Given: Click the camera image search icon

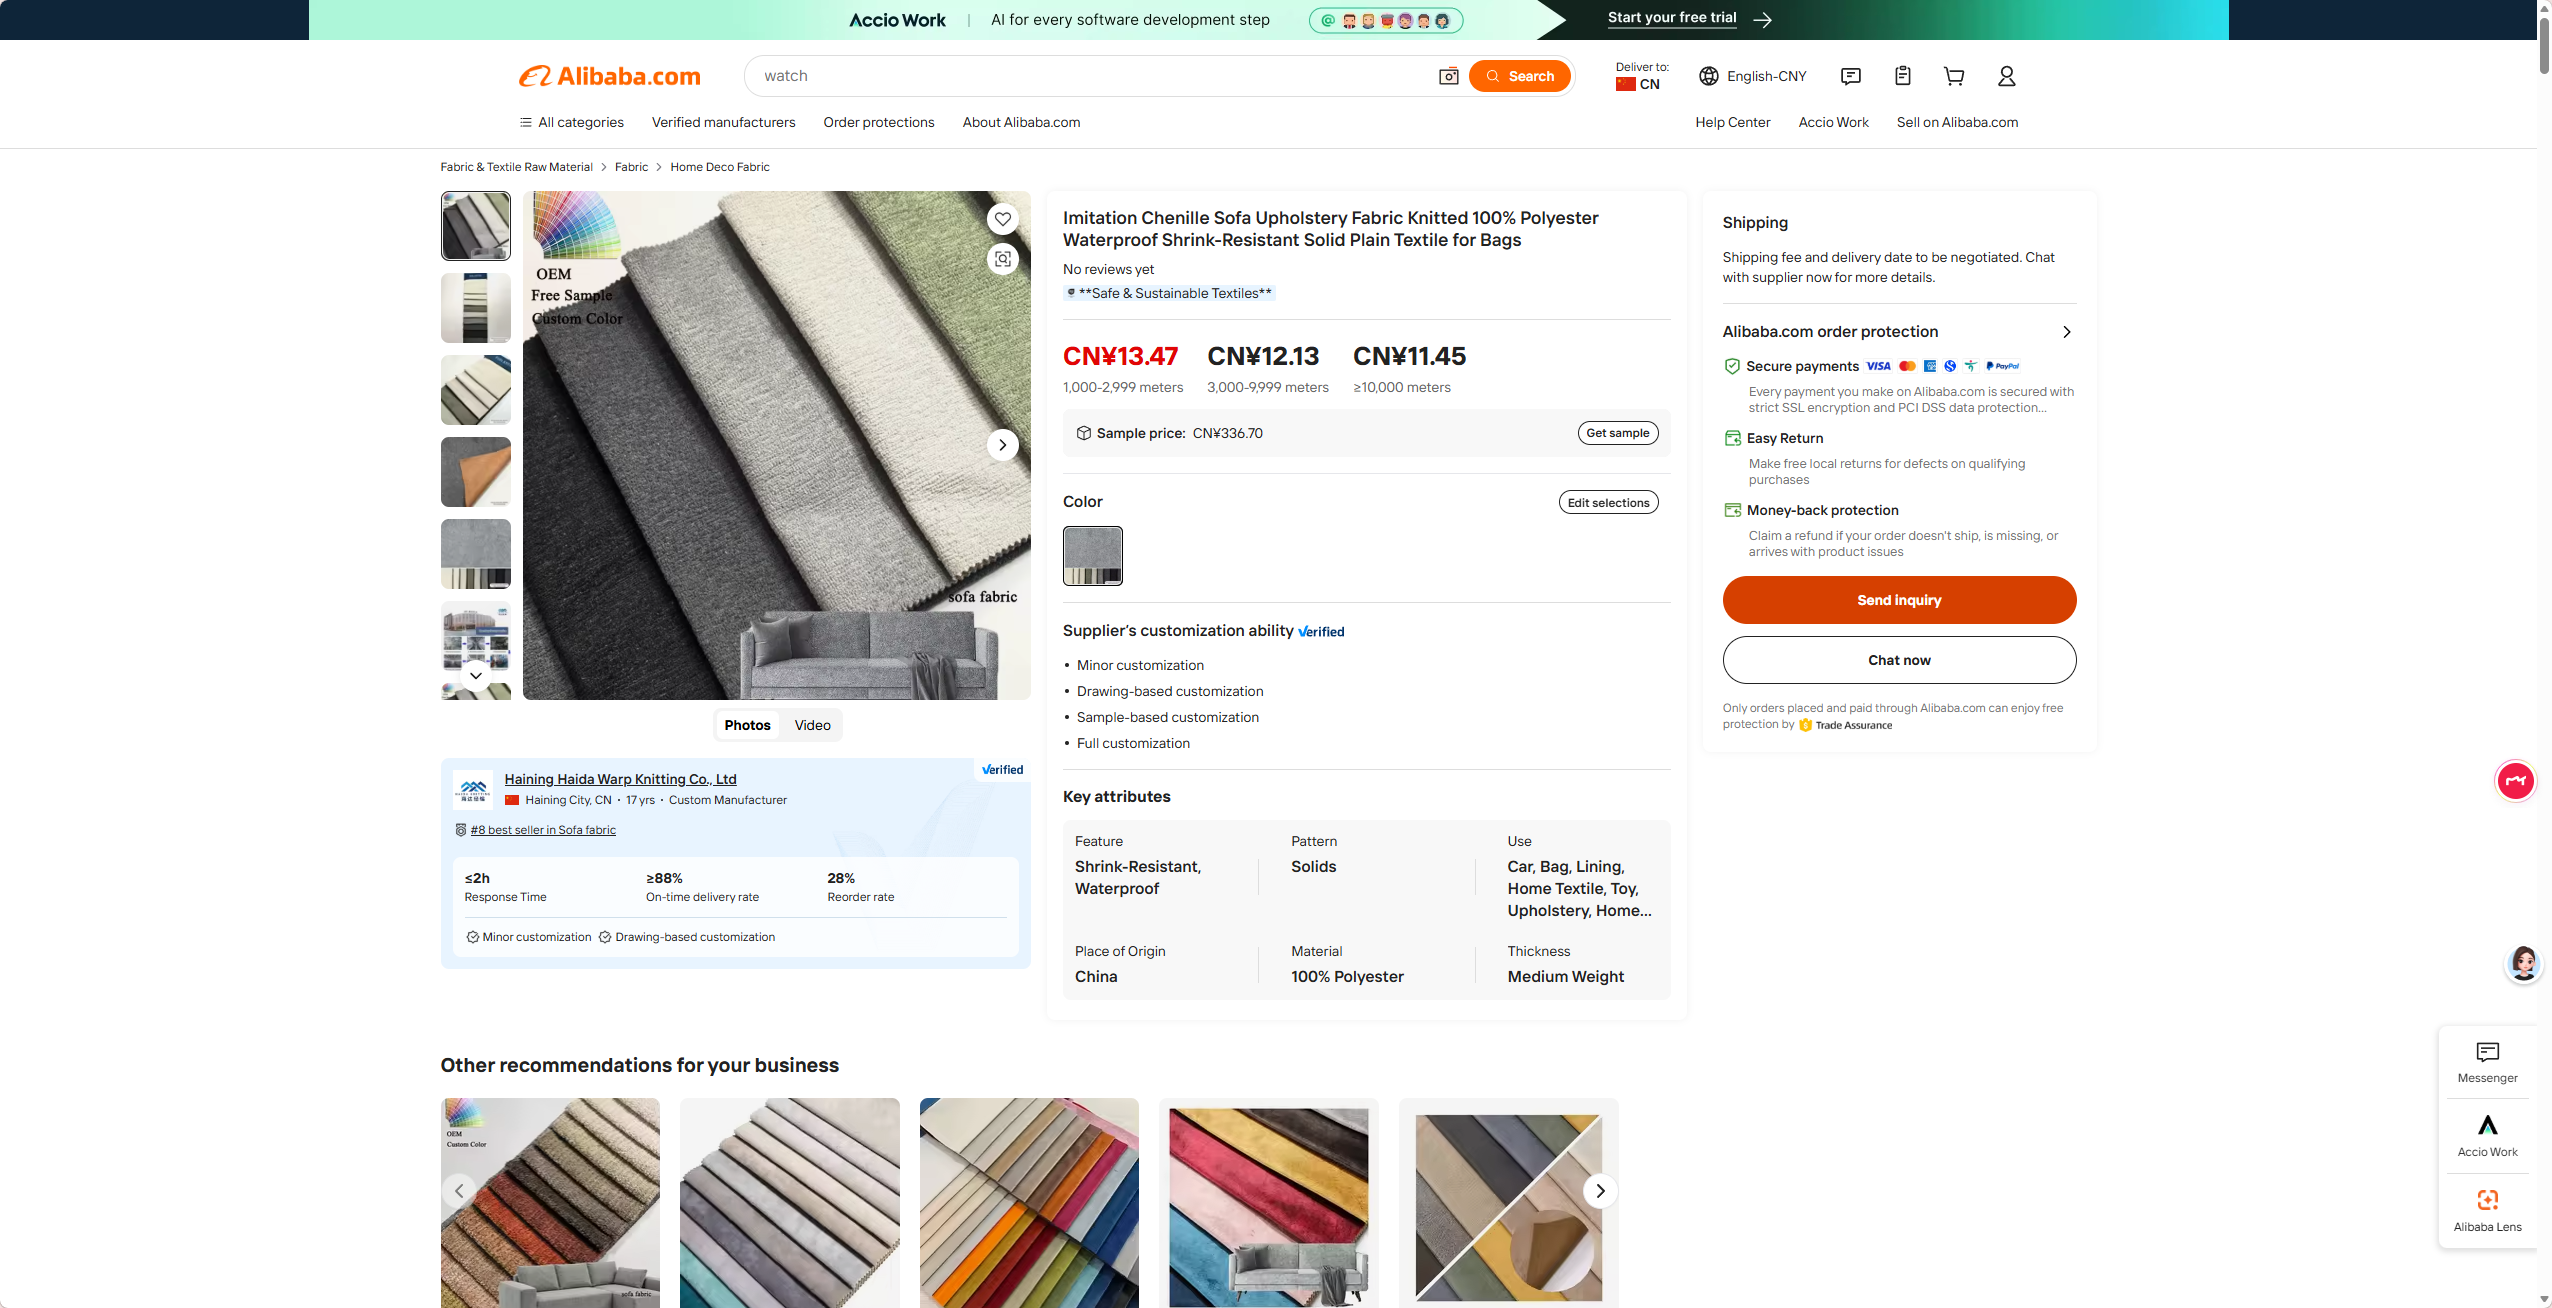Looking at the screenshot, I should tap(1448, 76).
